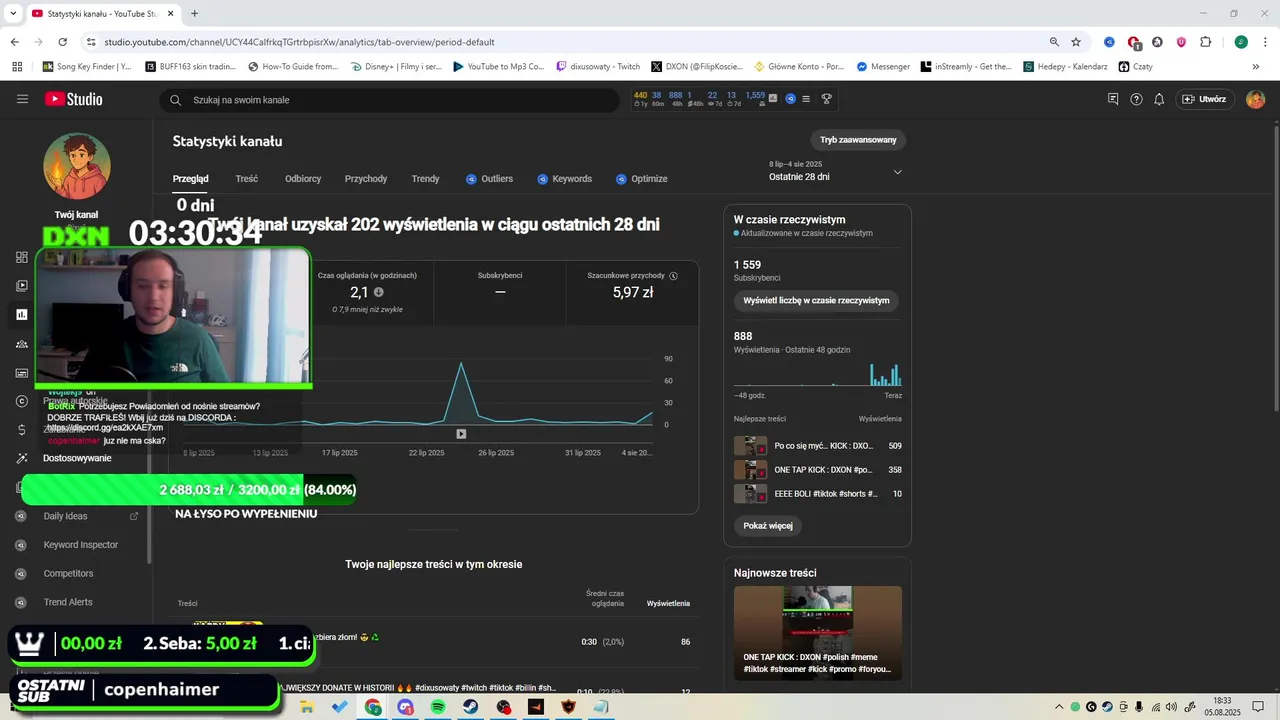Switch to the Odbiorcy tab

coord(303,179)
